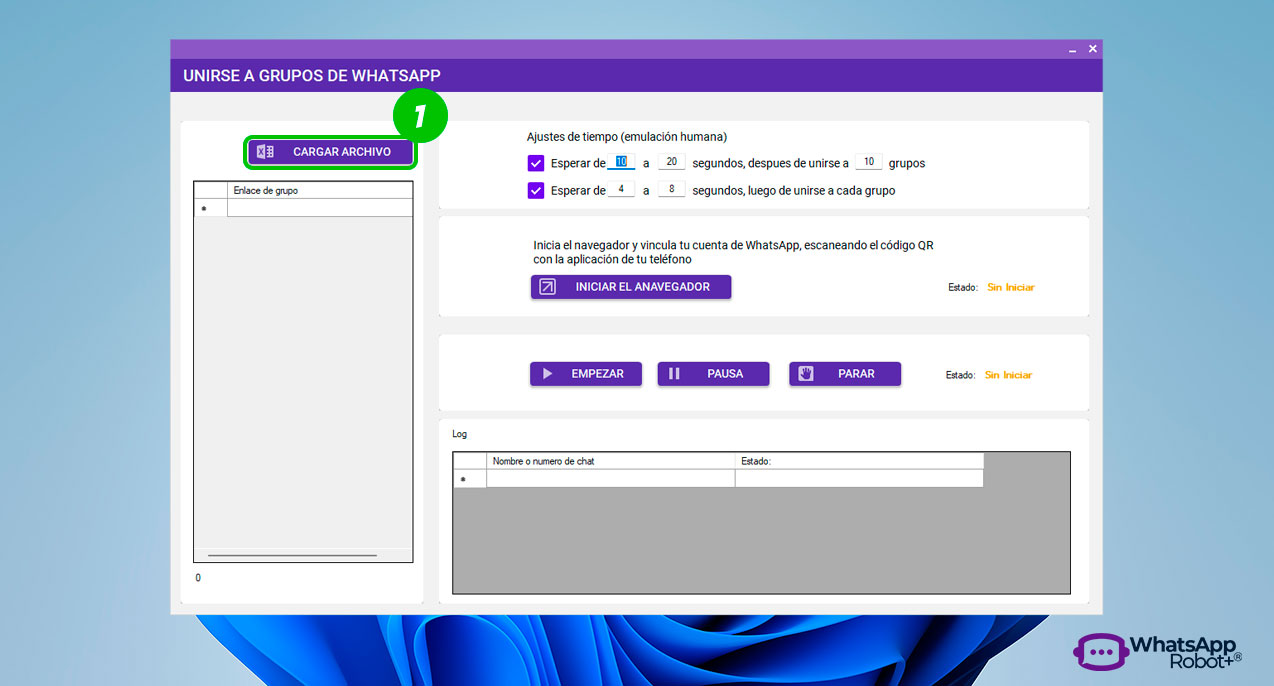Click the Excel icon on CARGAR ARCHIVO
This screenshot has height=686, width=1274.
(x=265, y=152)
